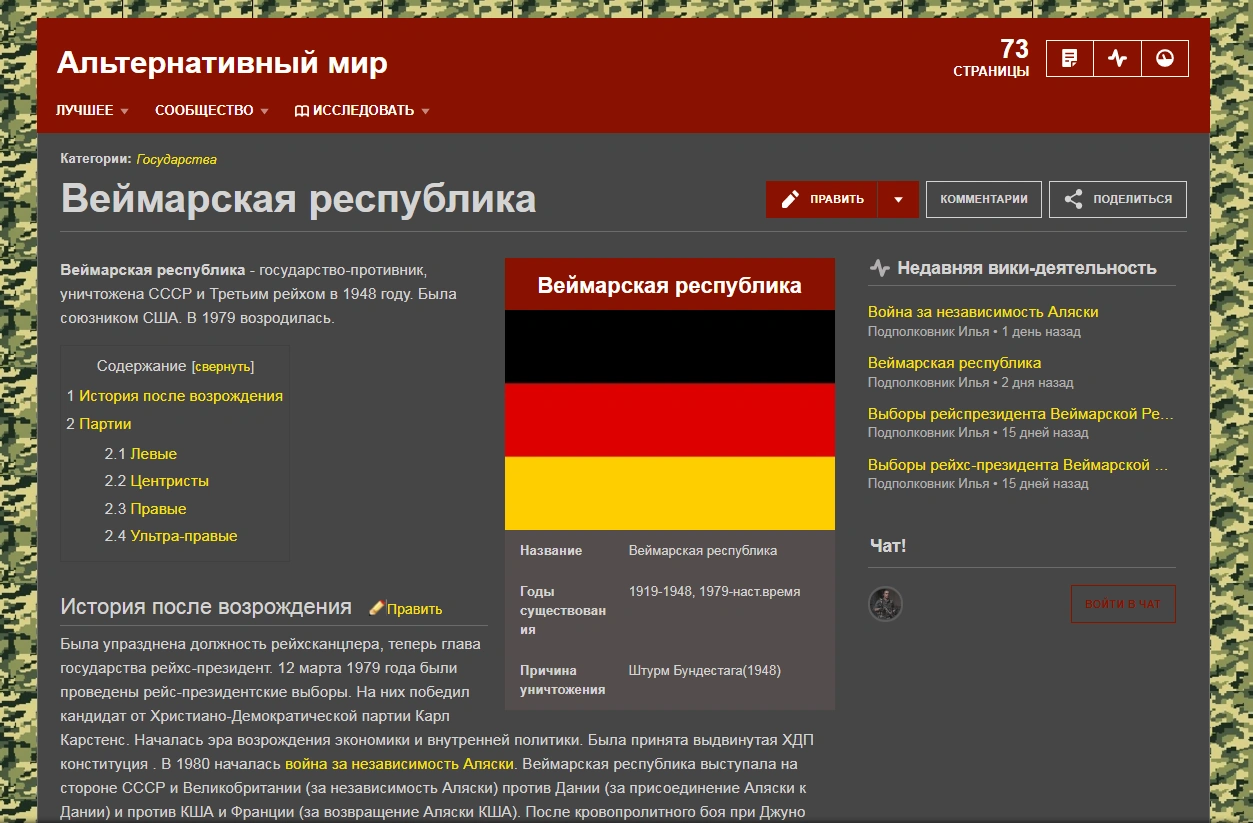Viewport: 1253px width, 823px height.
Task: Jump to Ультра-правые subsection in contents
Action: click(183, 536)
